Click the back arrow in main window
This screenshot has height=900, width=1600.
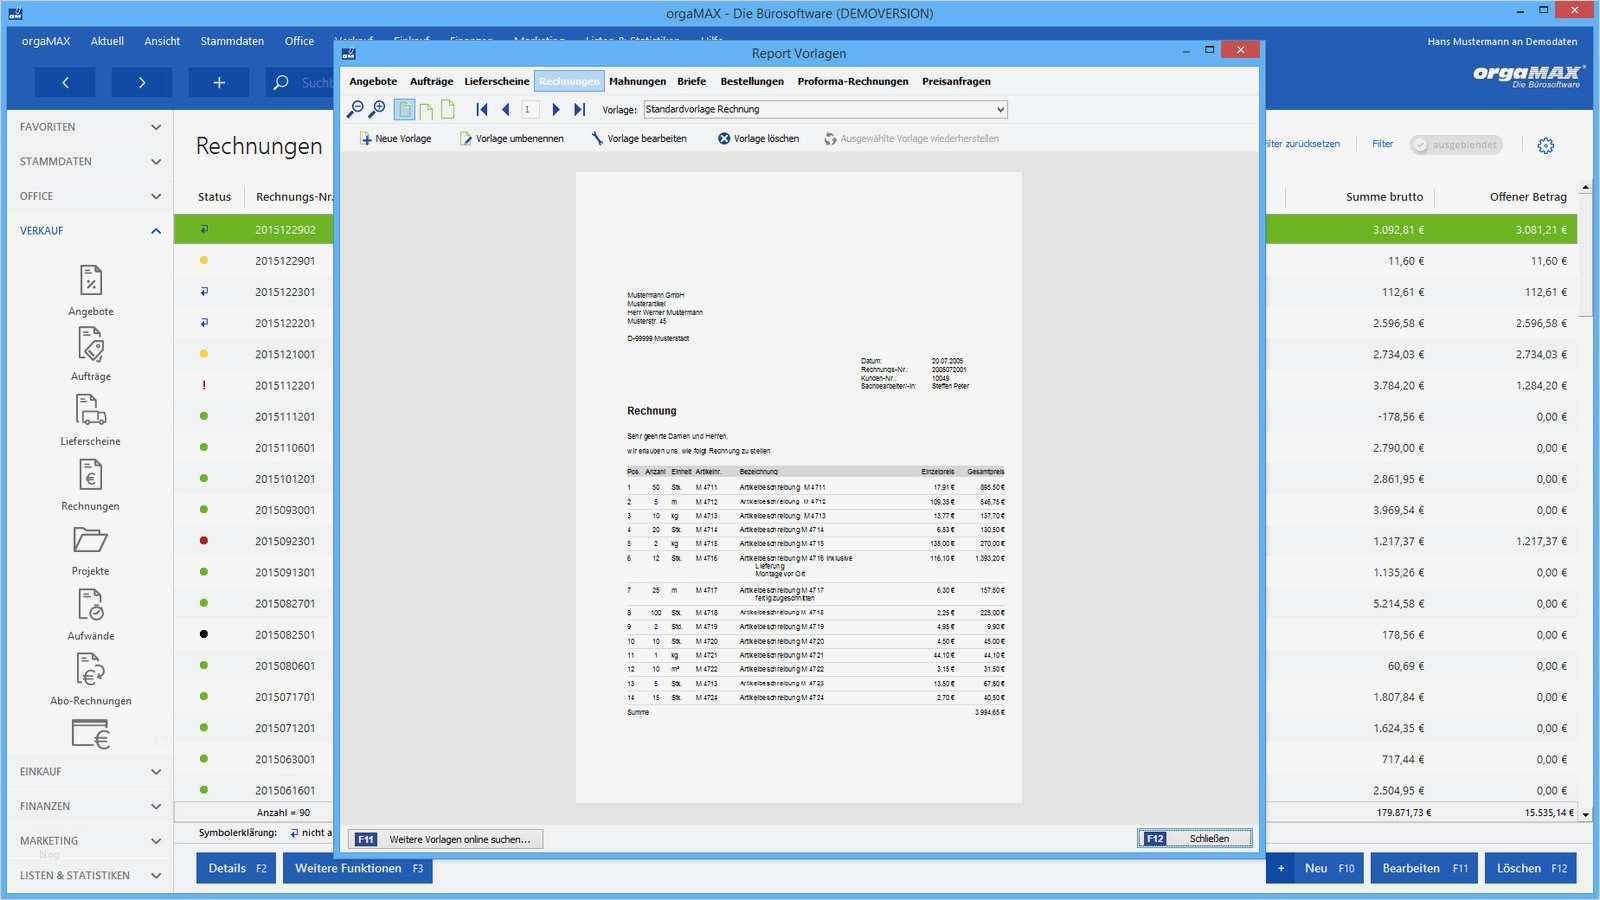[x=65, y=82]
